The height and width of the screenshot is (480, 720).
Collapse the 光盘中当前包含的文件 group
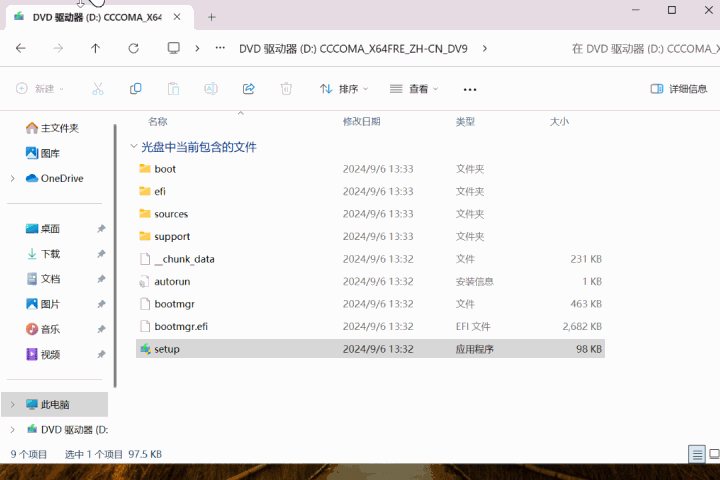[134, 147]
